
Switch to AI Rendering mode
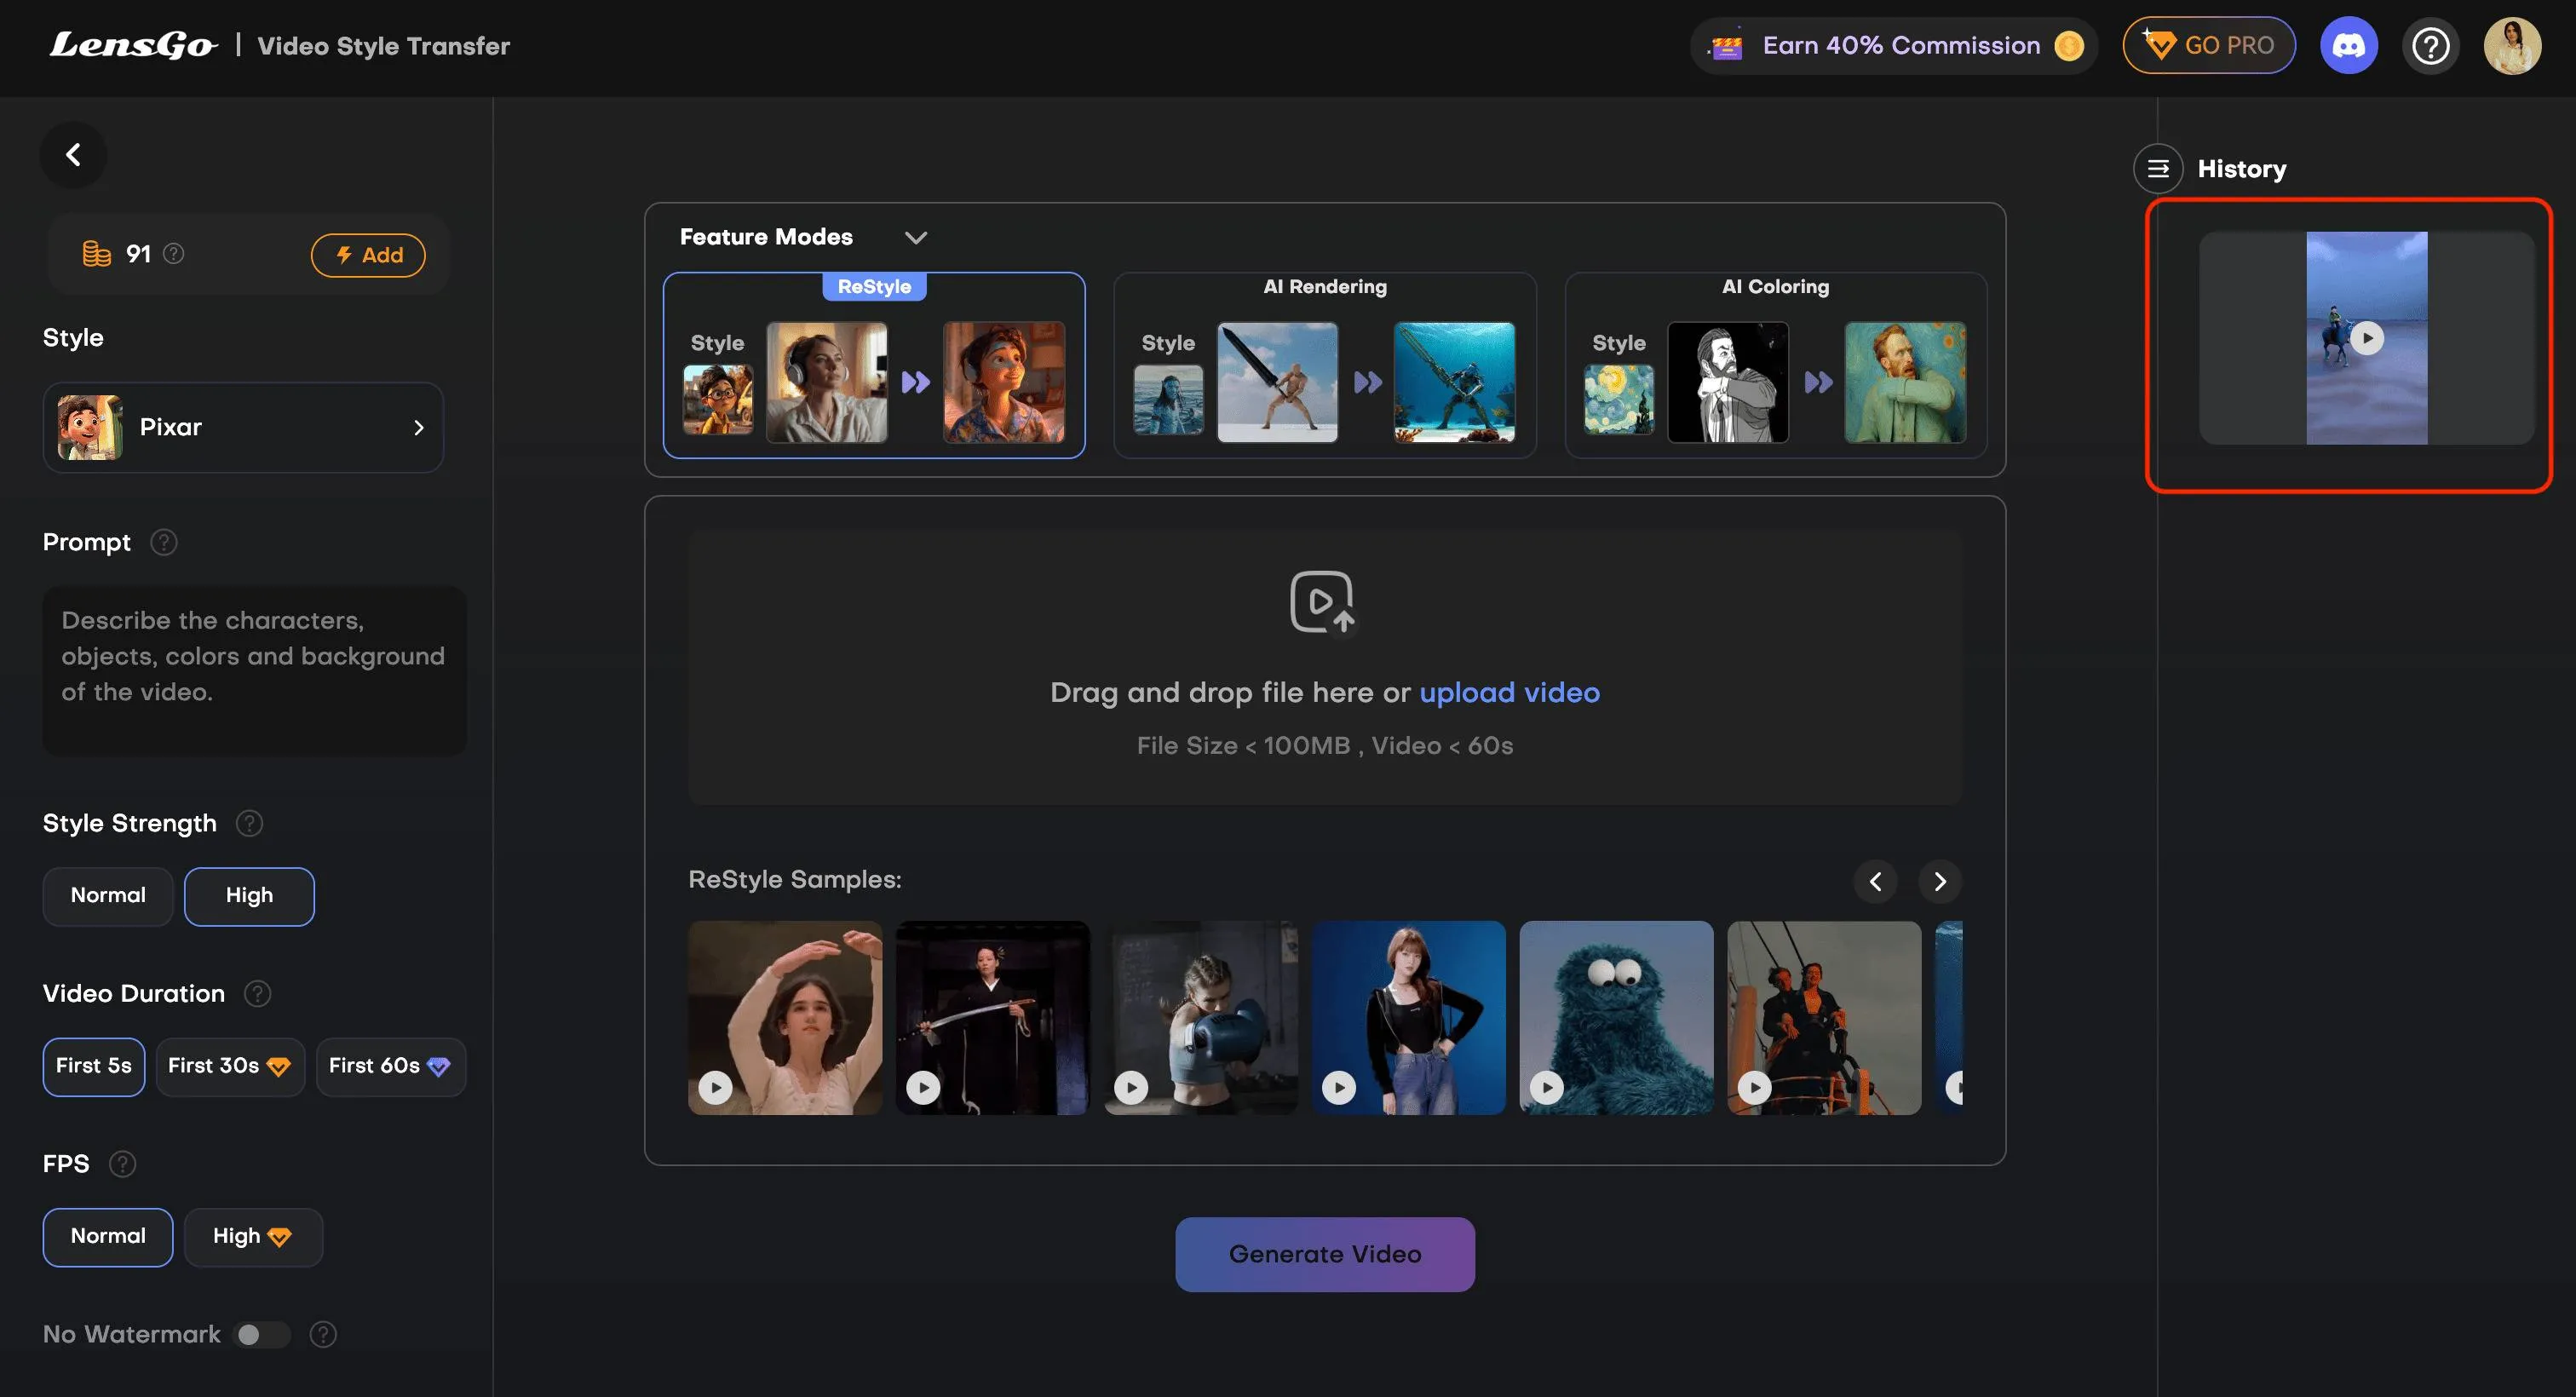[x=1324, y=366]
